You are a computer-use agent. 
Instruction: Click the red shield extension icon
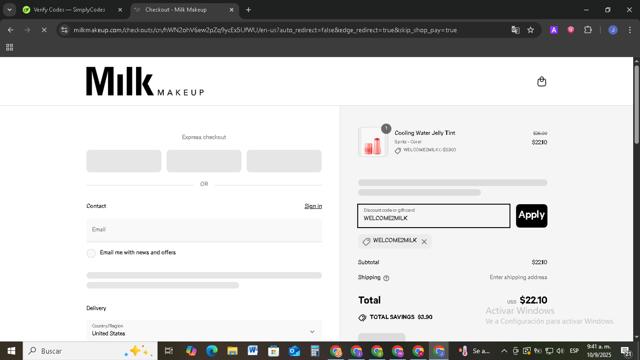(x=571, y=30)
